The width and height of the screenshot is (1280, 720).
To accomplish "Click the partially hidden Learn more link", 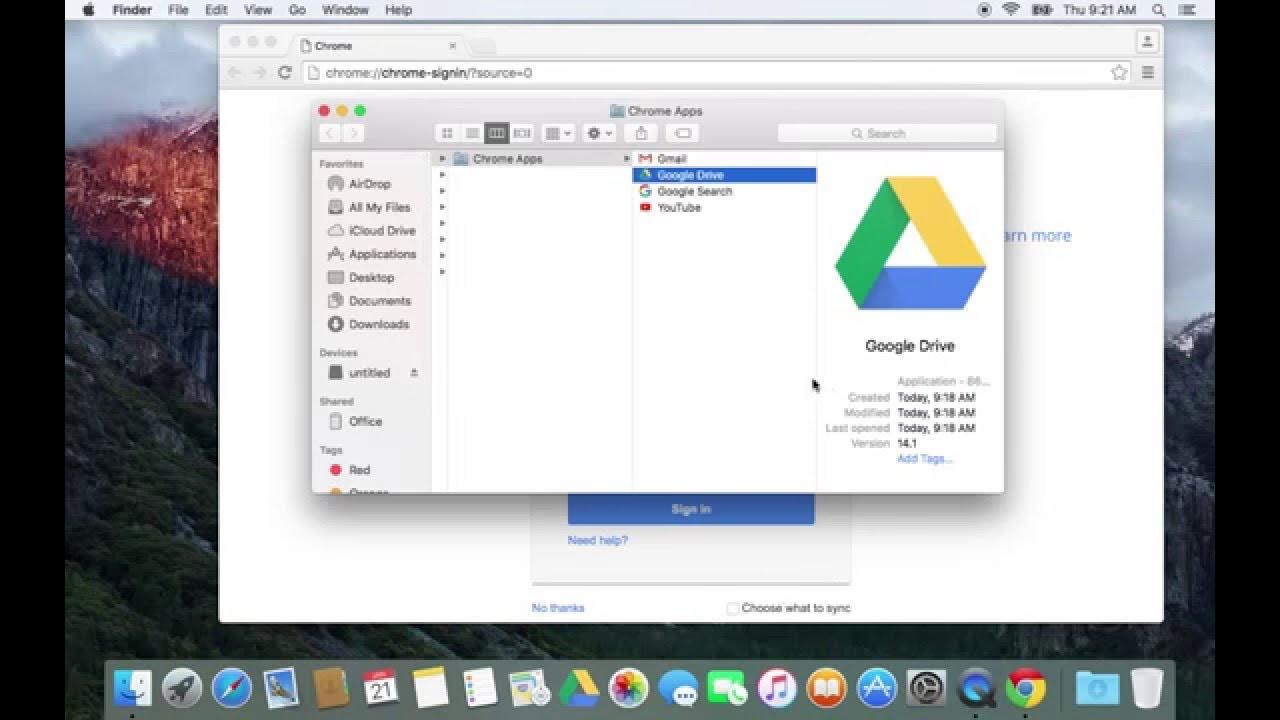I will coord(1037,236).
